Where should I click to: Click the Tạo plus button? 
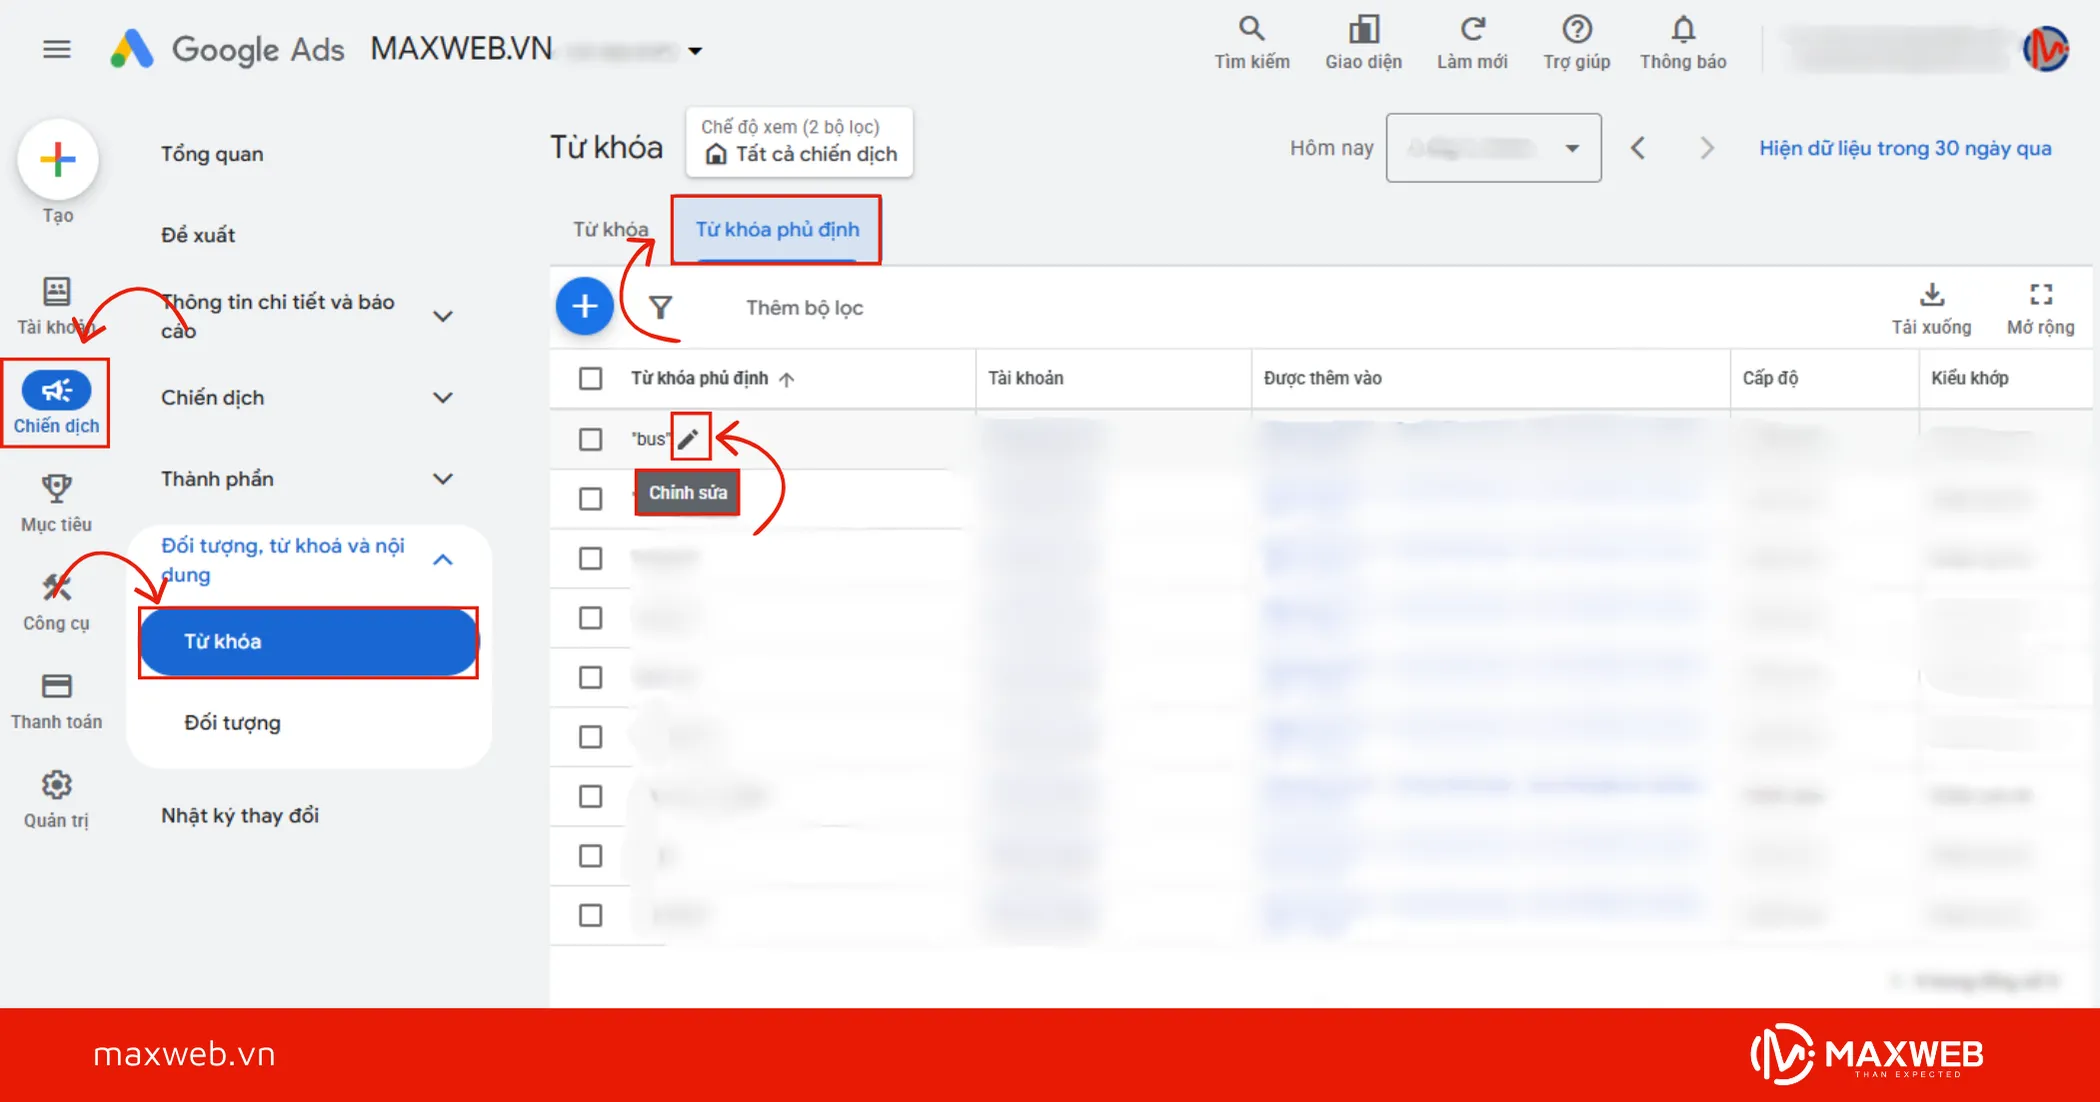(x=57, y=159)
